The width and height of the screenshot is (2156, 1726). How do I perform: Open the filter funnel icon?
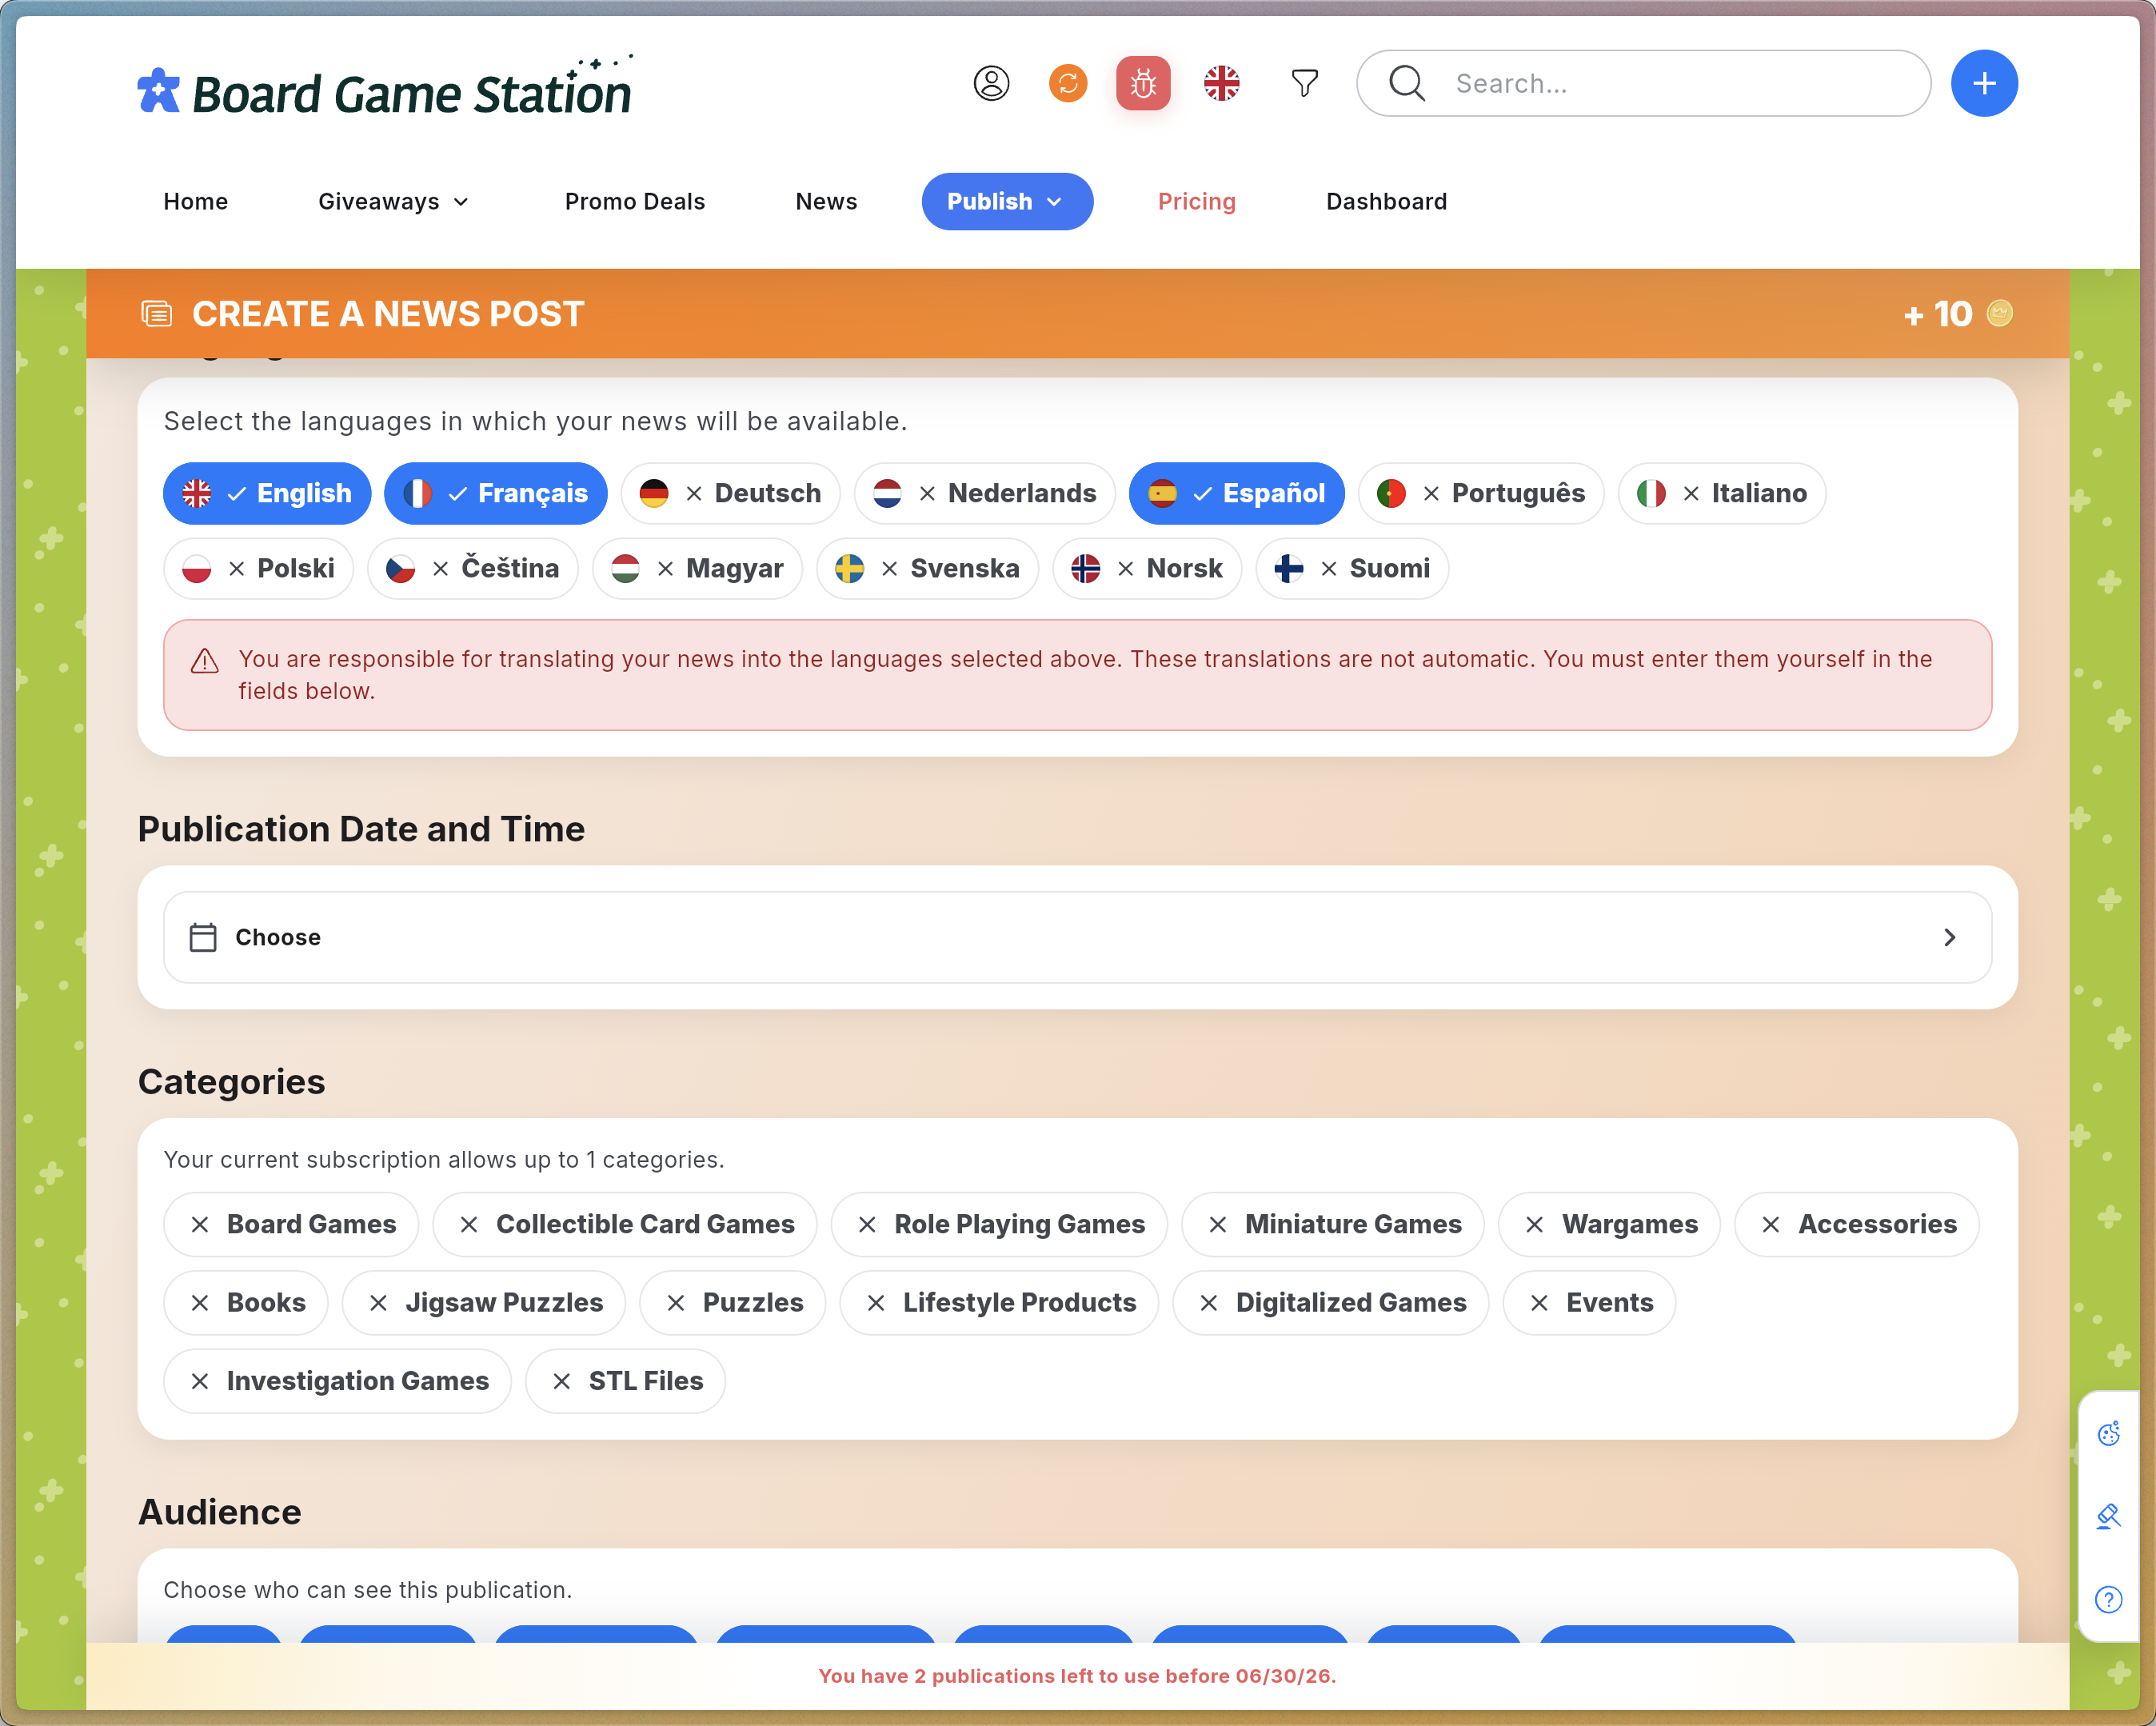1304,83
